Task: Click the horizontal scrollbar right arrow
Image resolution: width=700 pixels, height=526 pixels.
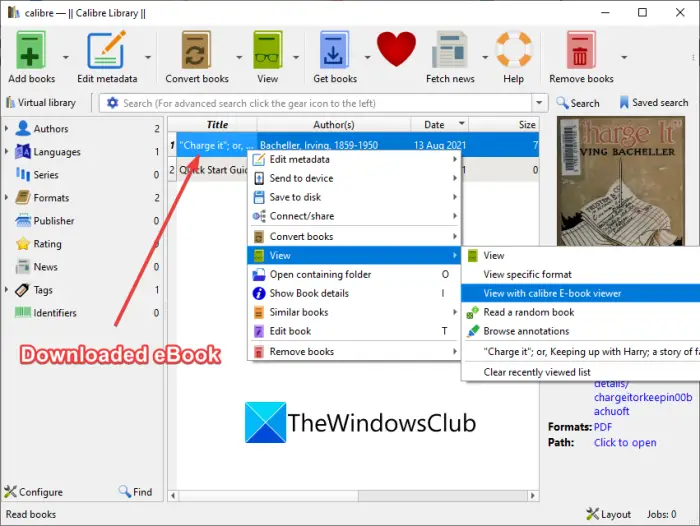Action: tap(532, 496)
